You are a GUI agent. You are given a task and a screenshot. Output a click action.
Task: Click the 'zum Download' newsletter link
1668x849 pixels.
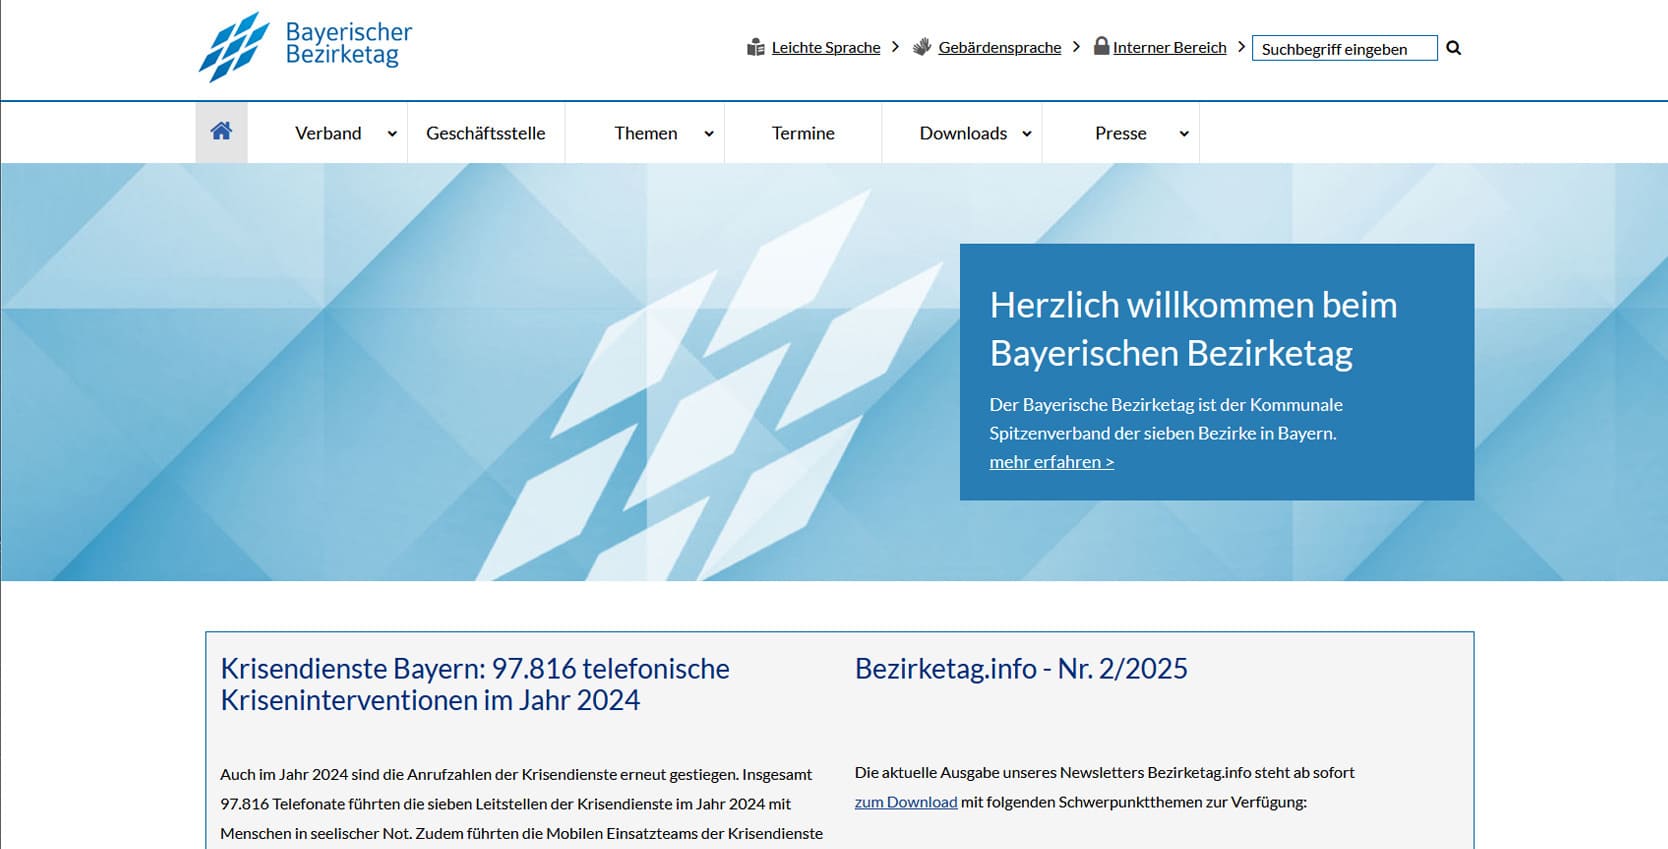pyautogui.click(x=905, y=802)
